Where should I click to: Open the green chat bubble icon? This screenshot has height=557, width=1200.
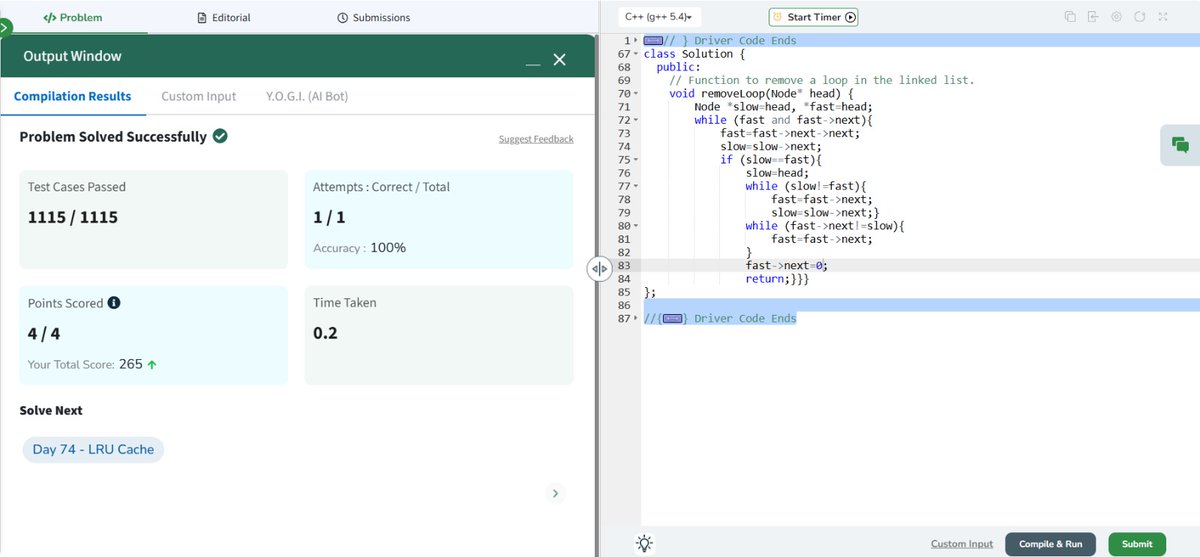pos(1180,145)
